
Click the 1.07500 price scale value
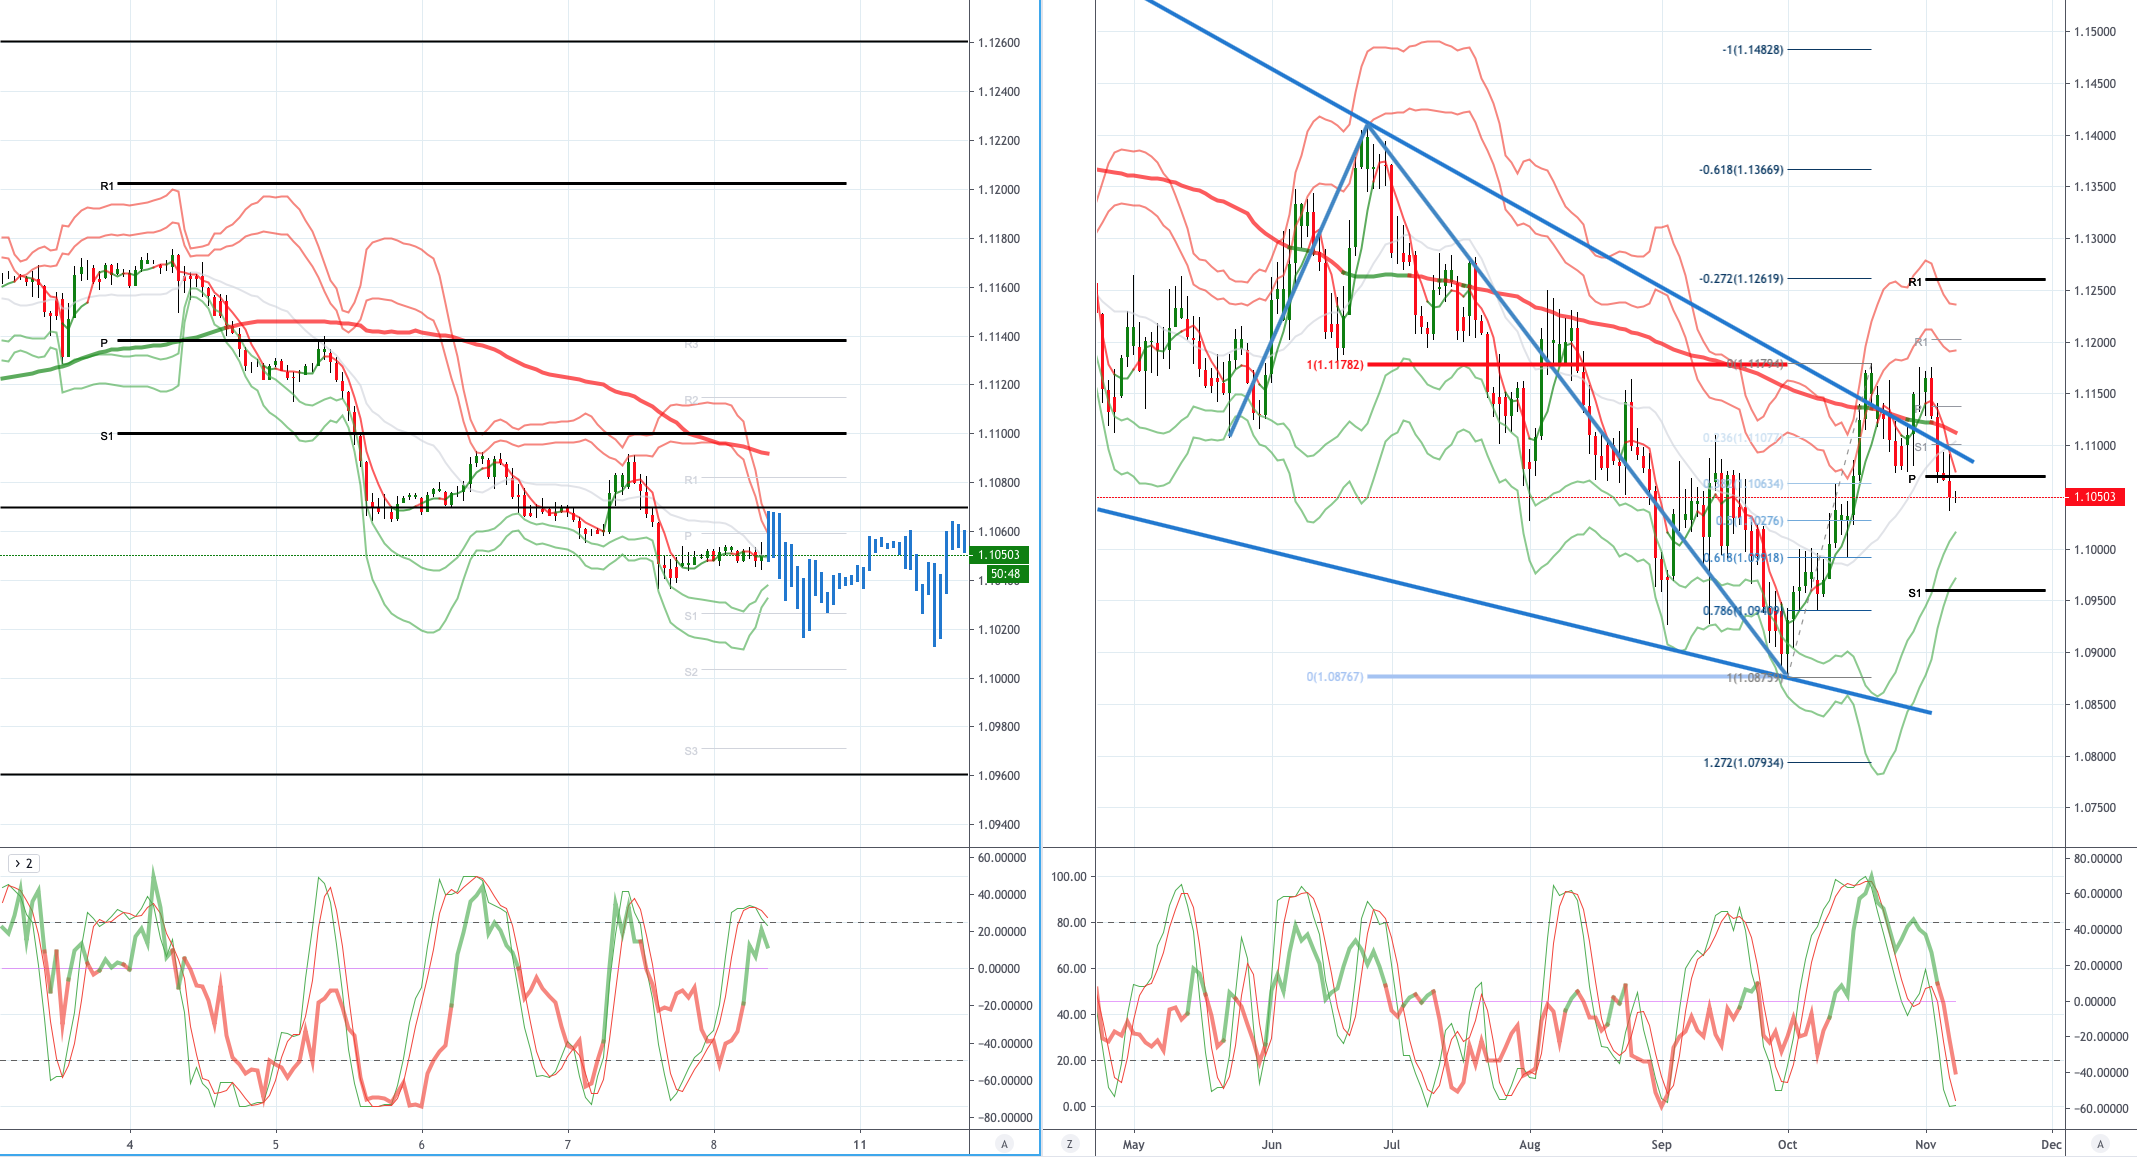(2095, 808)
